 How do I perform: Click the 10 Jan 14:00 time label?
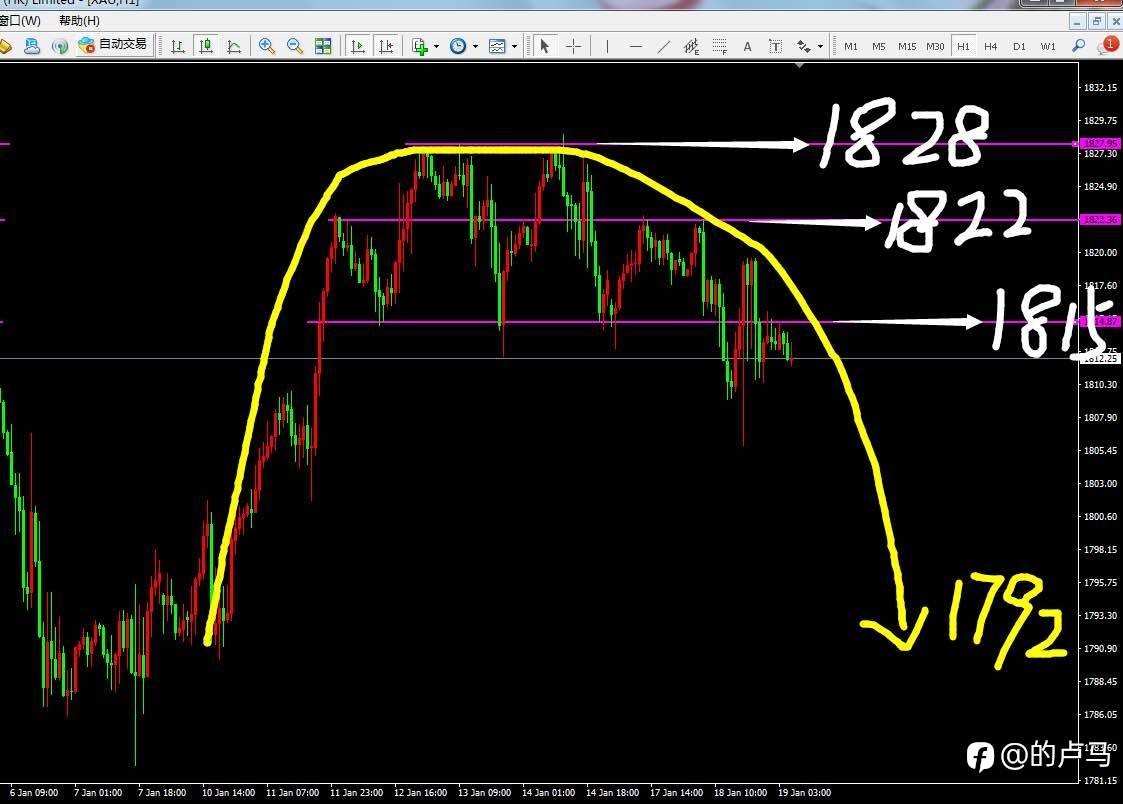(x=228, y=793)
